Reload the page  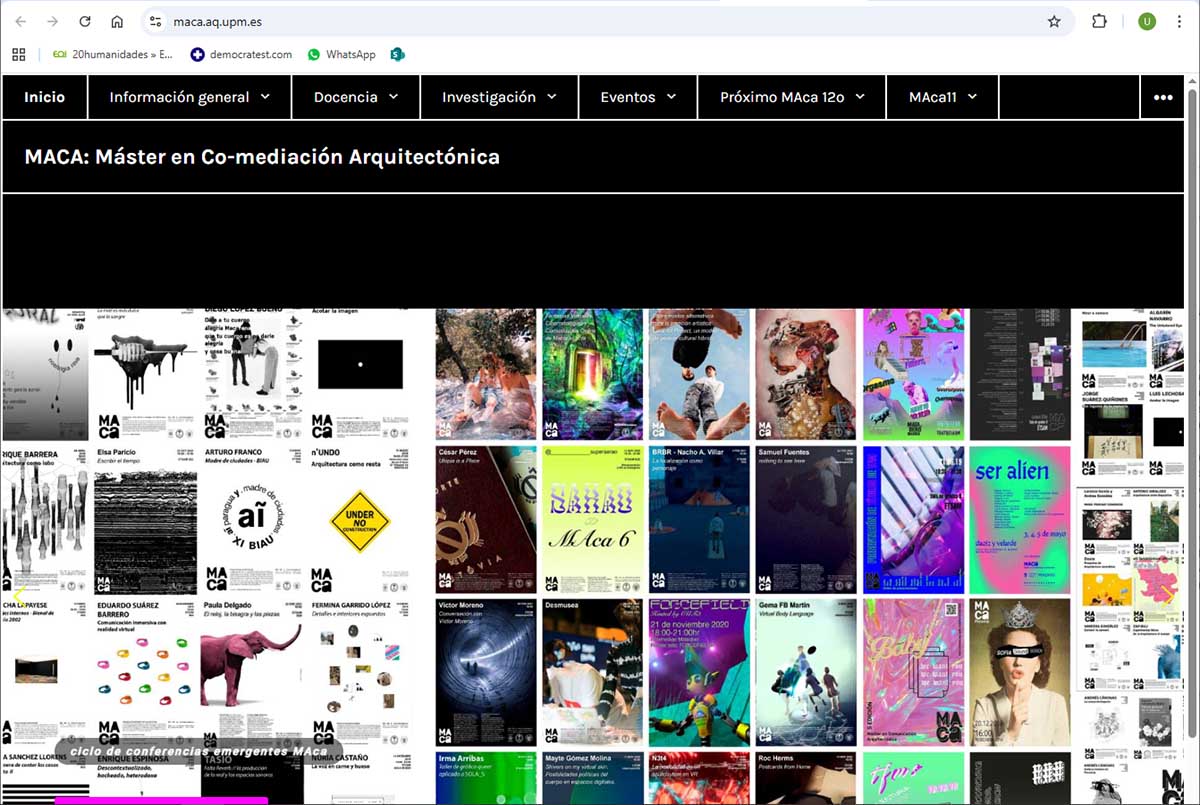tap(85, 21)
